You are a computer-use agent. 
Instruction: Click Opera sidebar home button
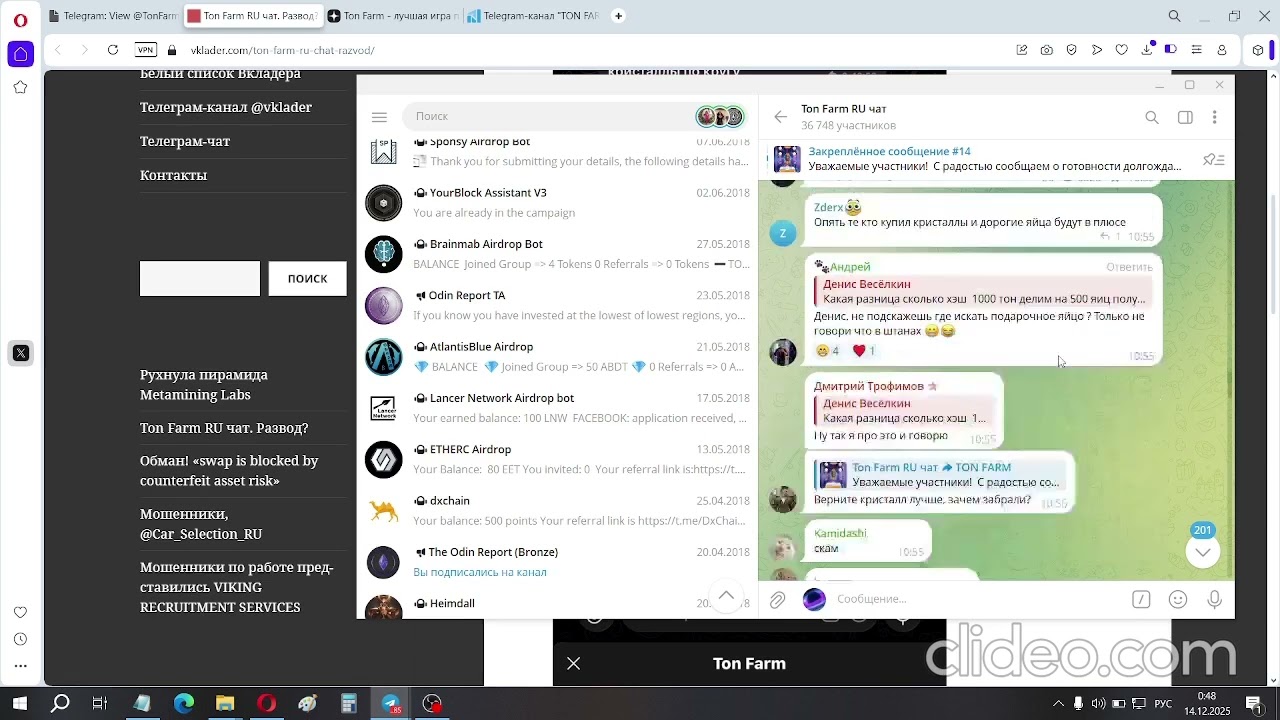coord(20,54)
